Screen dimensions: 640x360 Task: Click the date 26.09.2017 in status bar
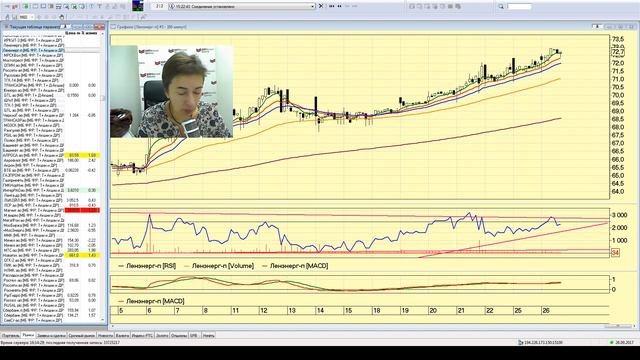pos(624,342)
